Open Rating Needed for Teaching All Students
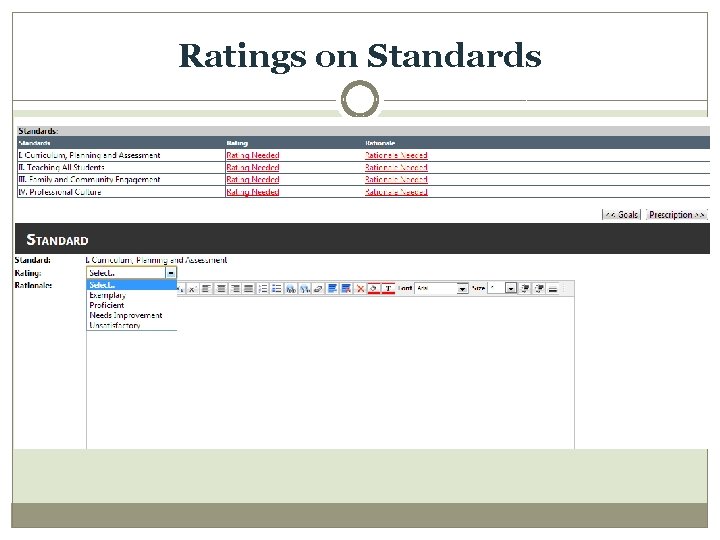 click(253, 168)
